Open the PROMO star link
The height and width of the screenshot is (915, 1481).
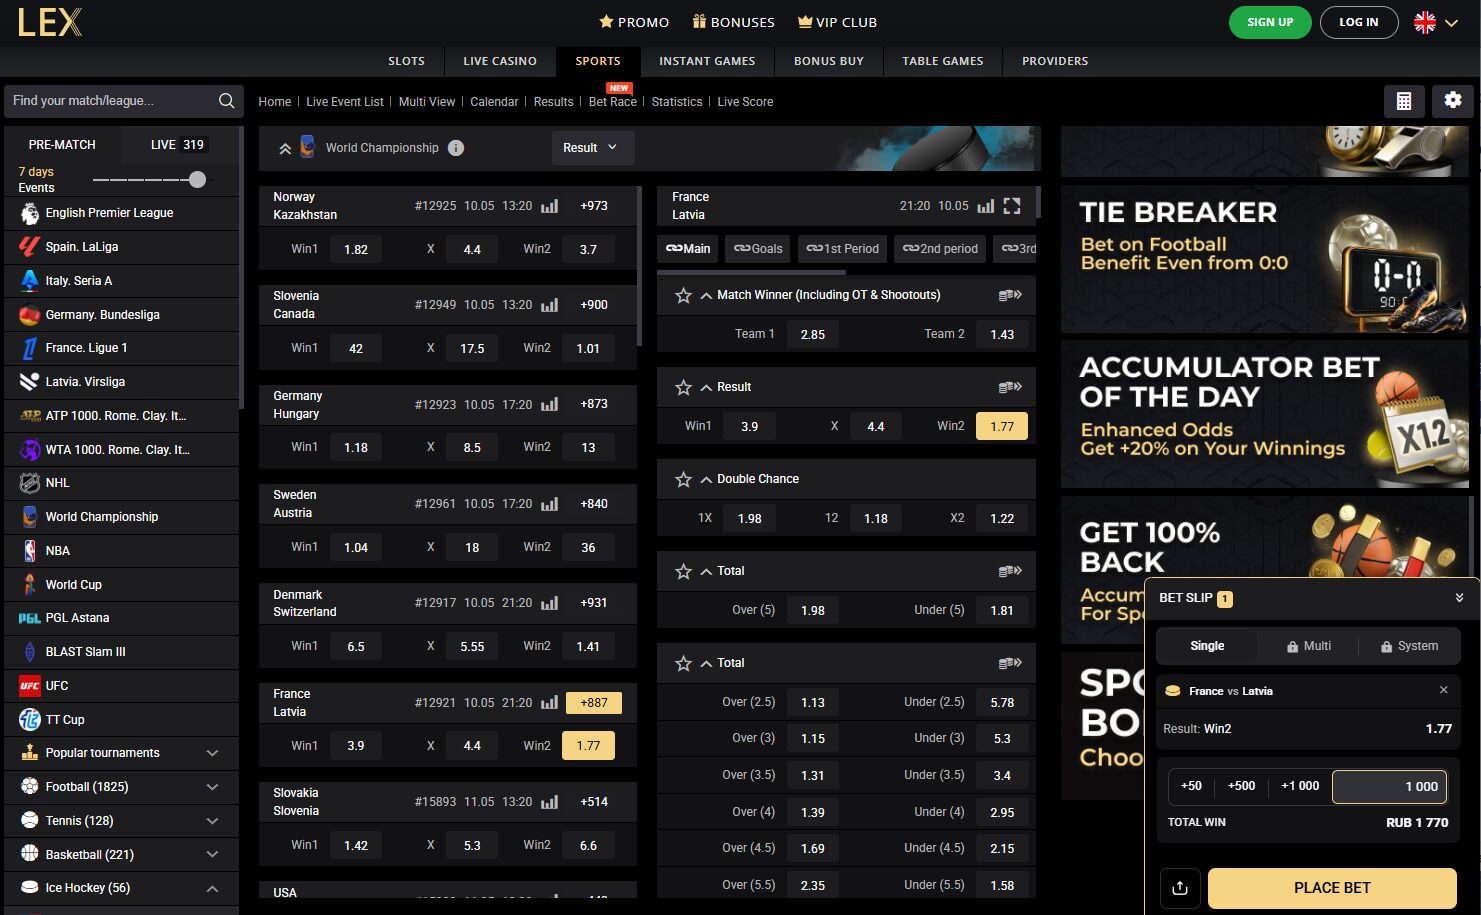634,22
